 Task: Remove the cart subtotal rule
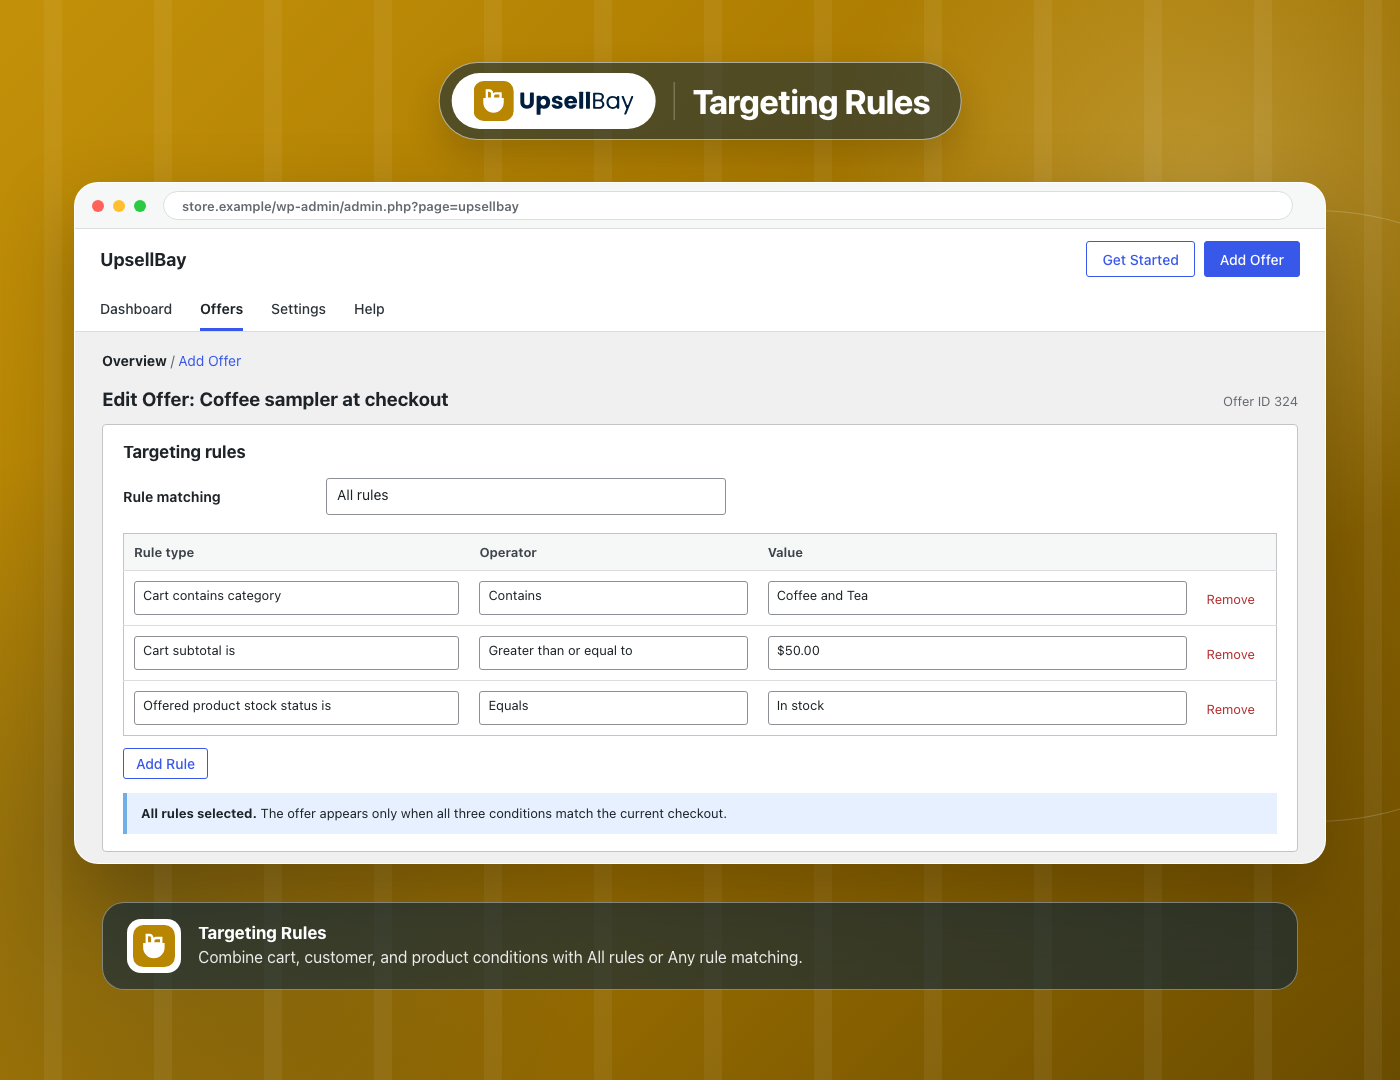pos(1230,654)
